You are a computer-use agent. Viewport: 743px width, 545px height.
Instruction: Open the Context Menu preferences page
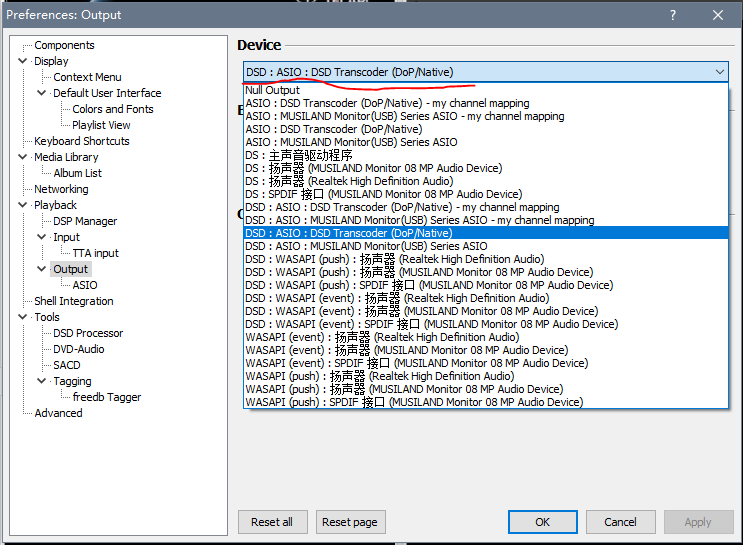click(87, 77)
